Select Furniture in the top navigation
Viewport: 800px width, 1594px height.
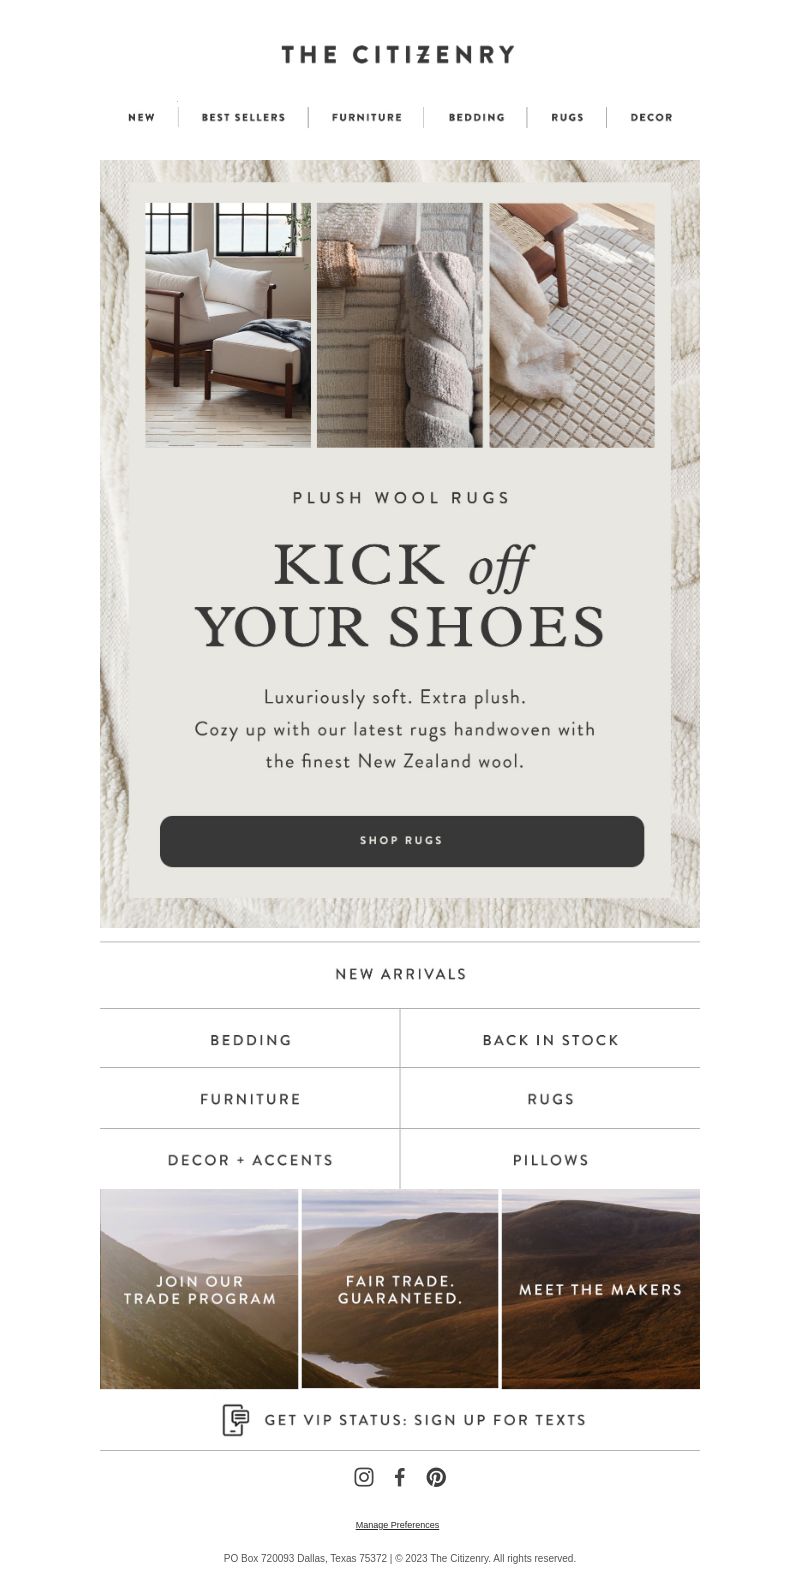tap(367, 117)
